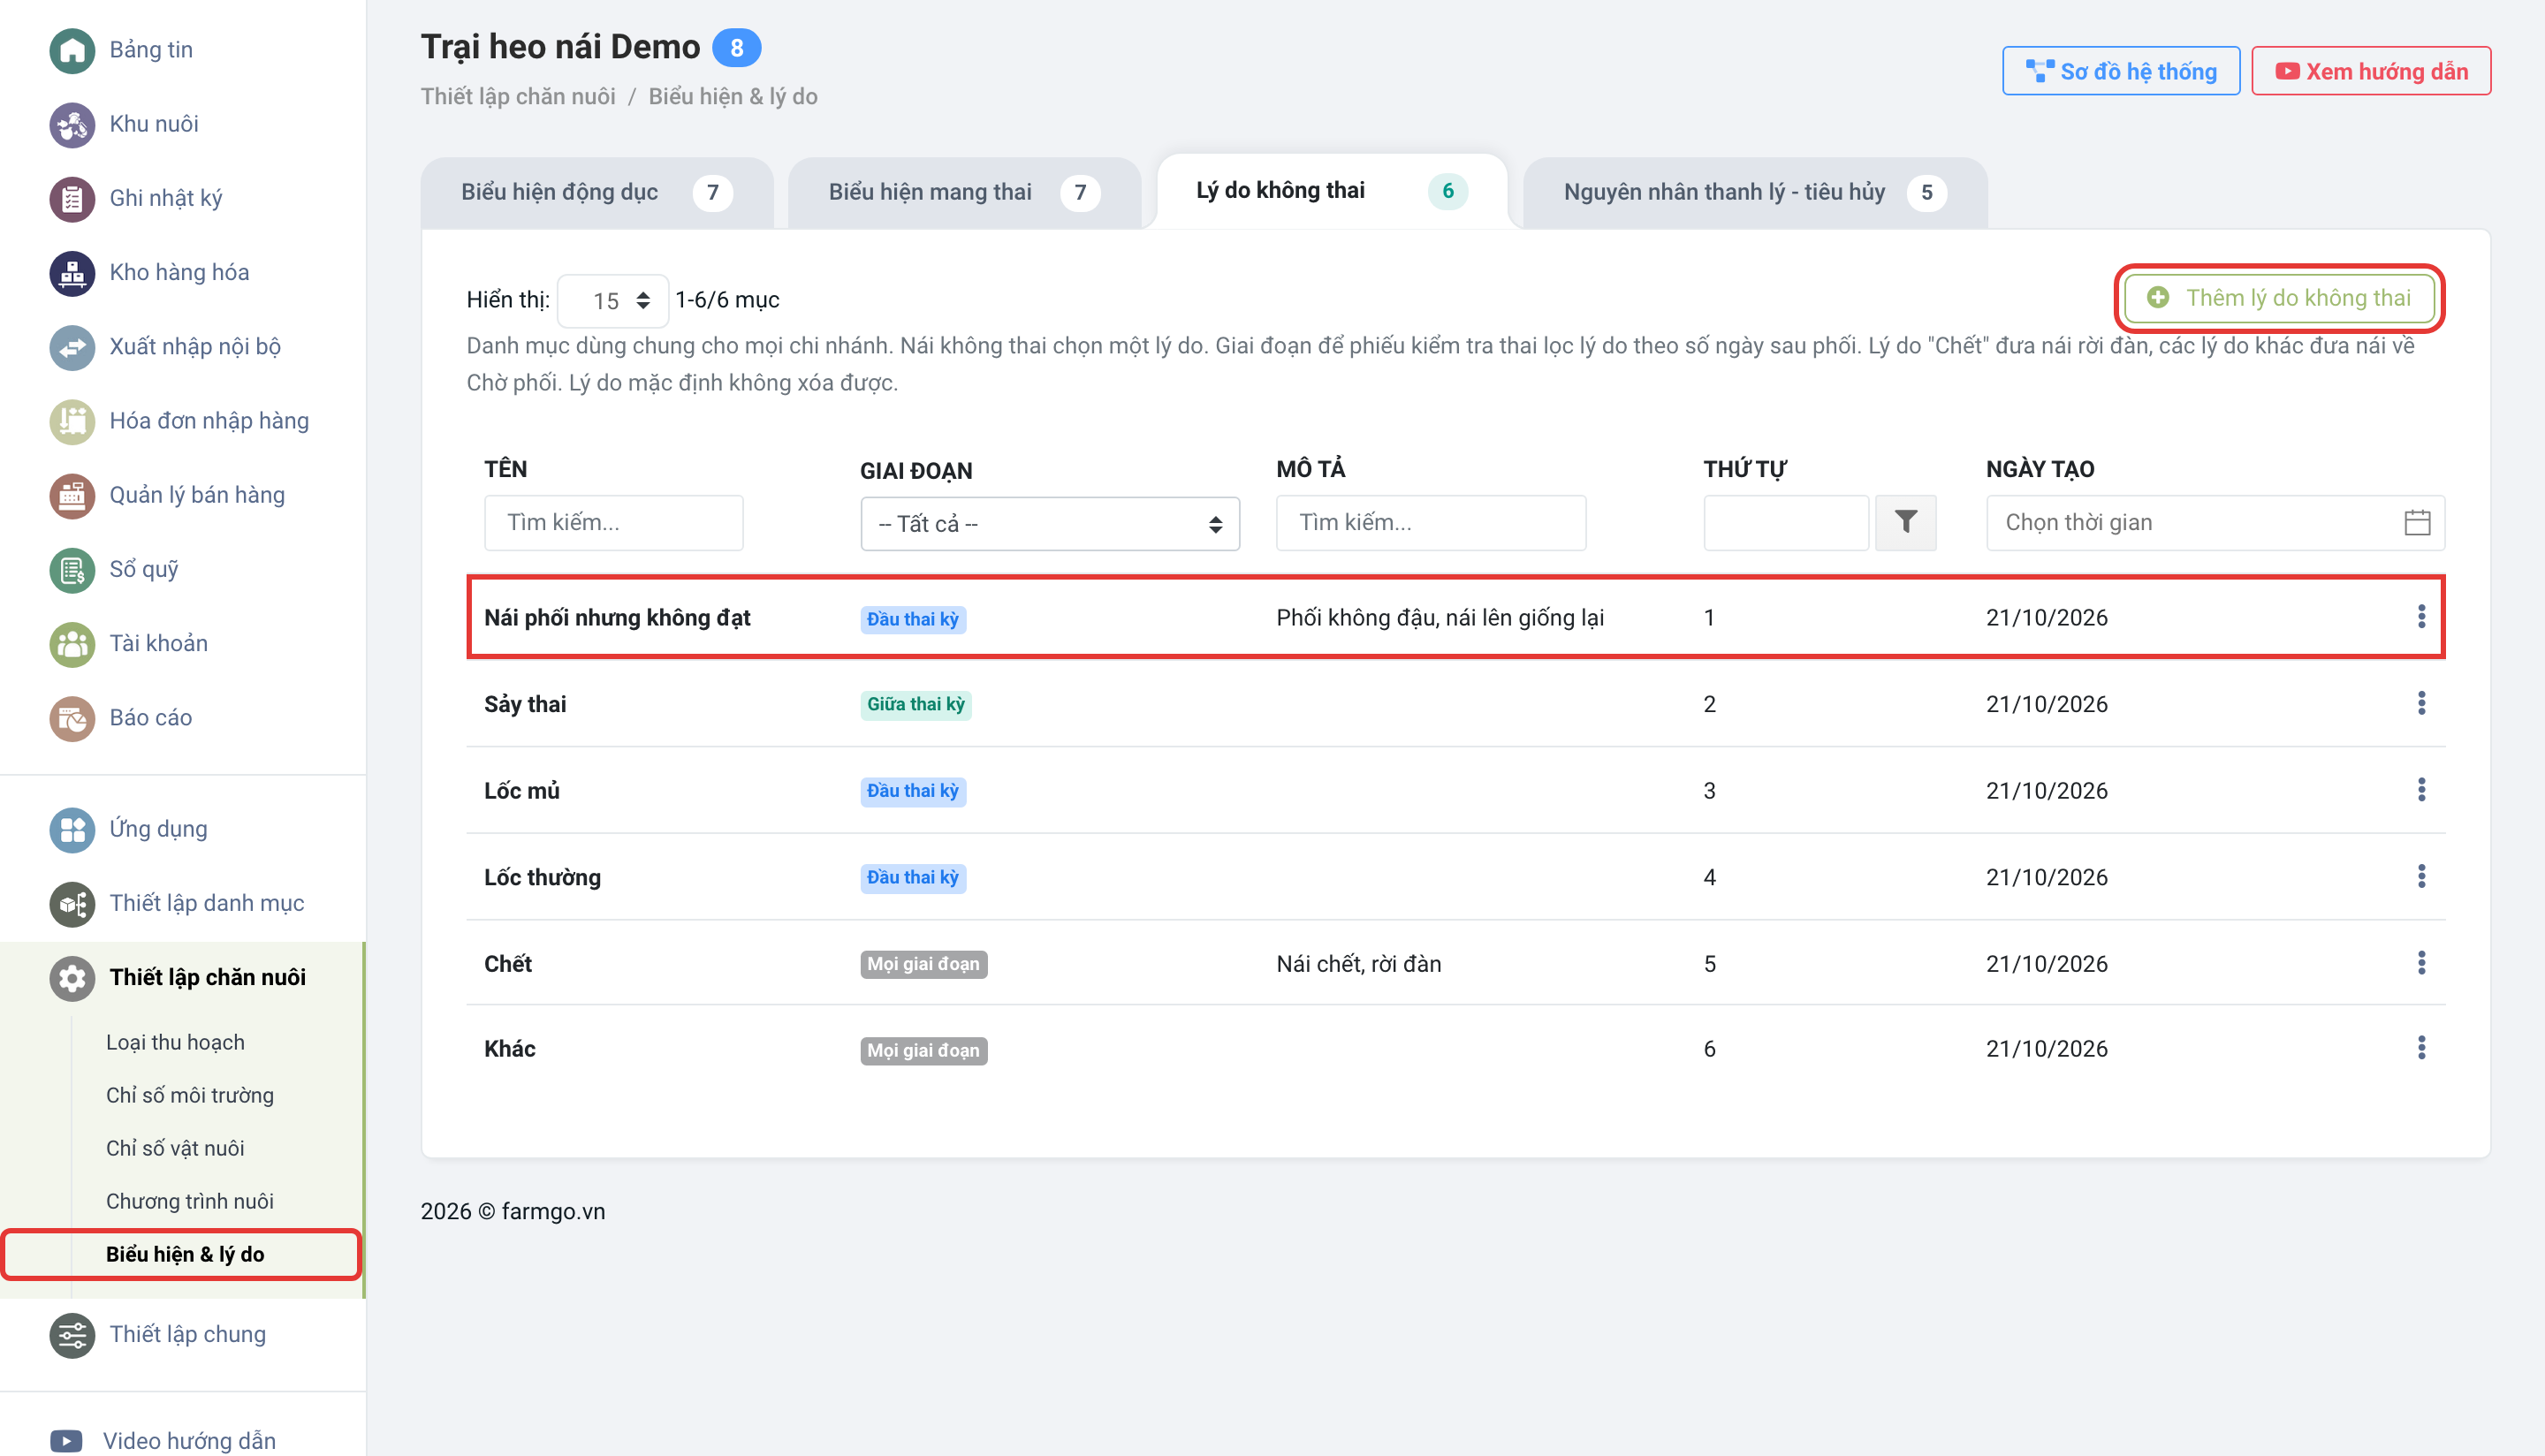Image resolution: width=2545 pixels, height=1456 pixels.
Task: Open the Hiển thị page size dropdown
Action: (612, 300)
